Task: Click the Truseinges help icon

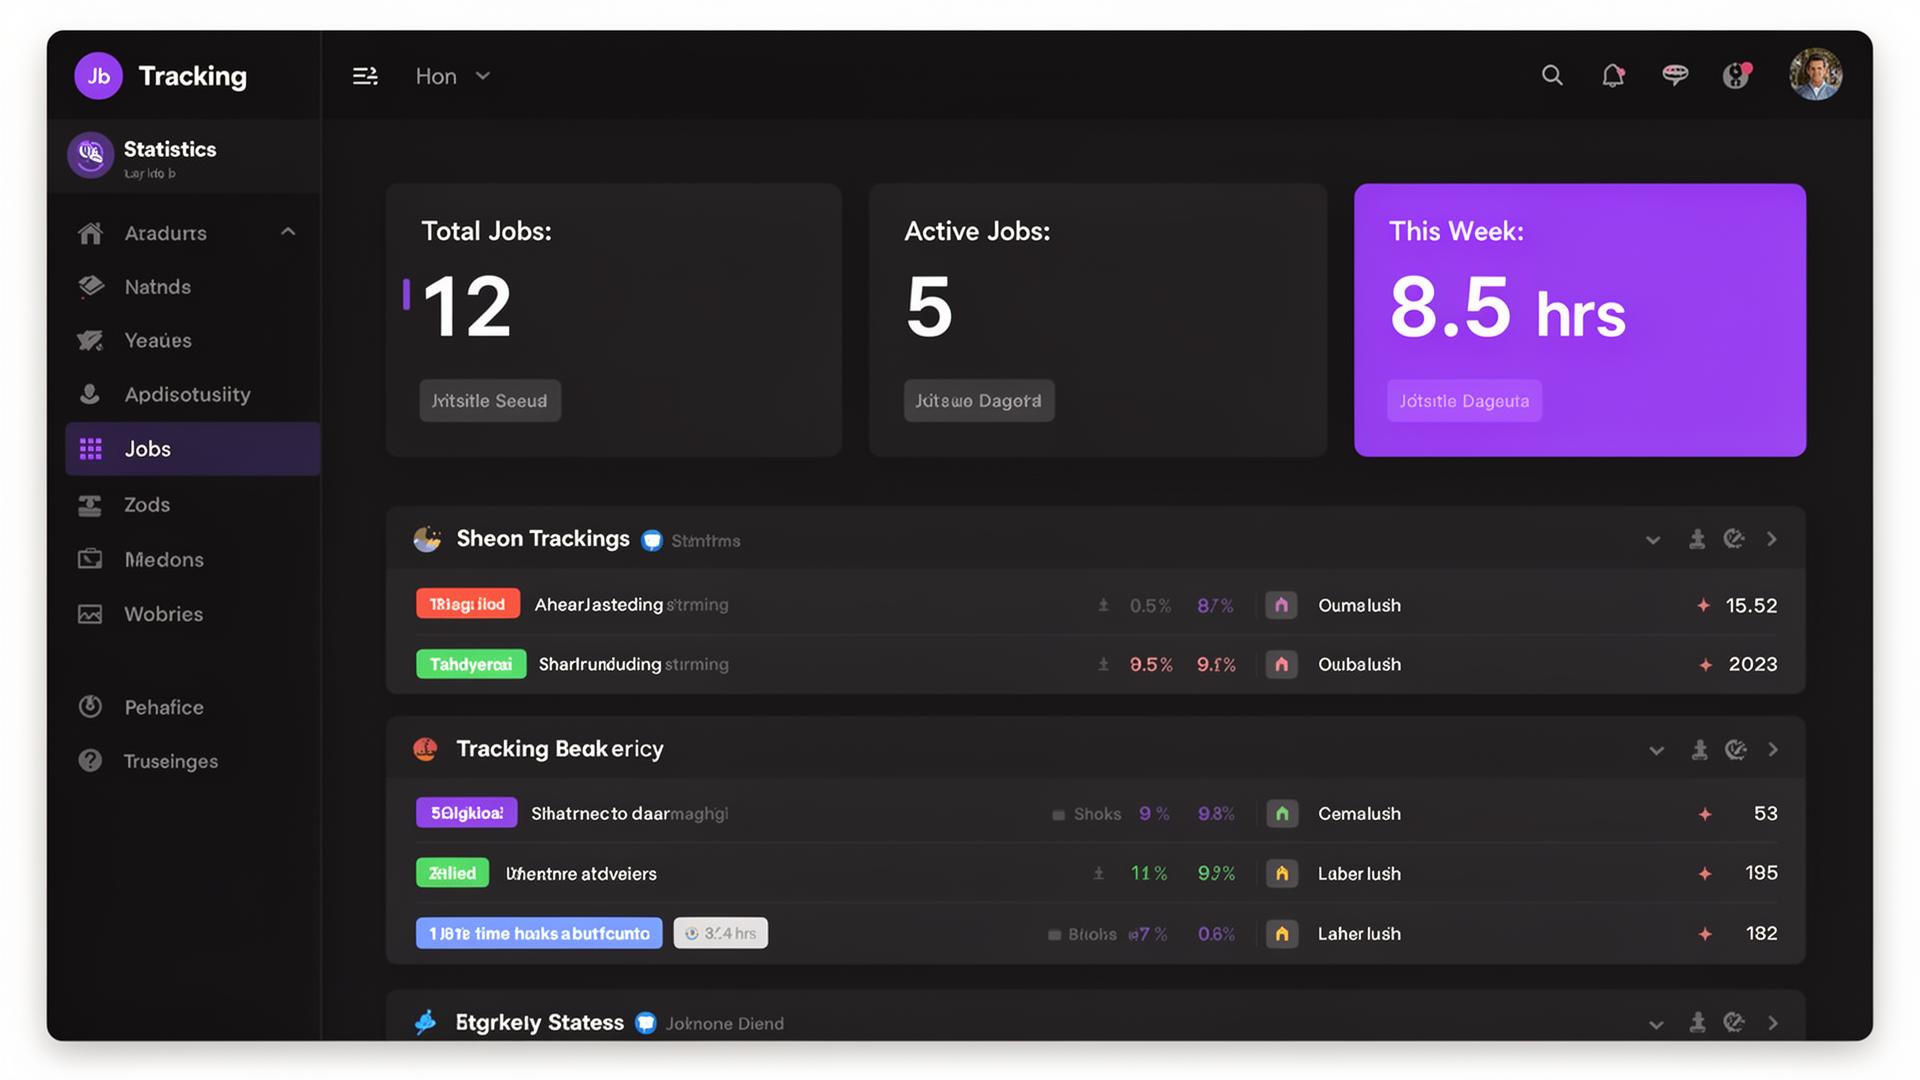Action: [x=90, y=761]
